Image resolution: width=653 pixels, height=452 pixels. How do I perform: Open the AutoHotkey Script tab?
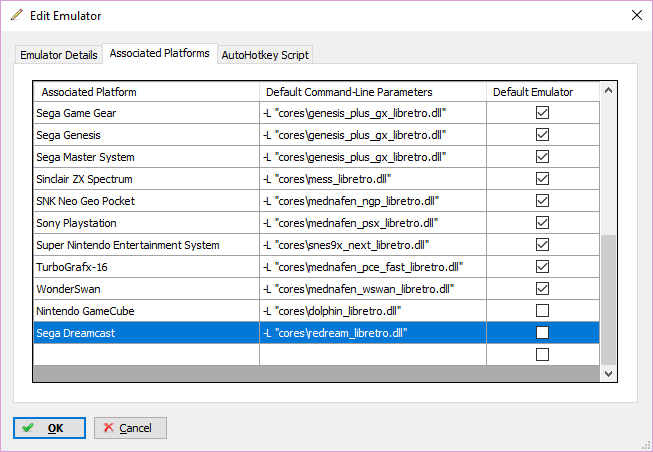[x=265, y=55]
